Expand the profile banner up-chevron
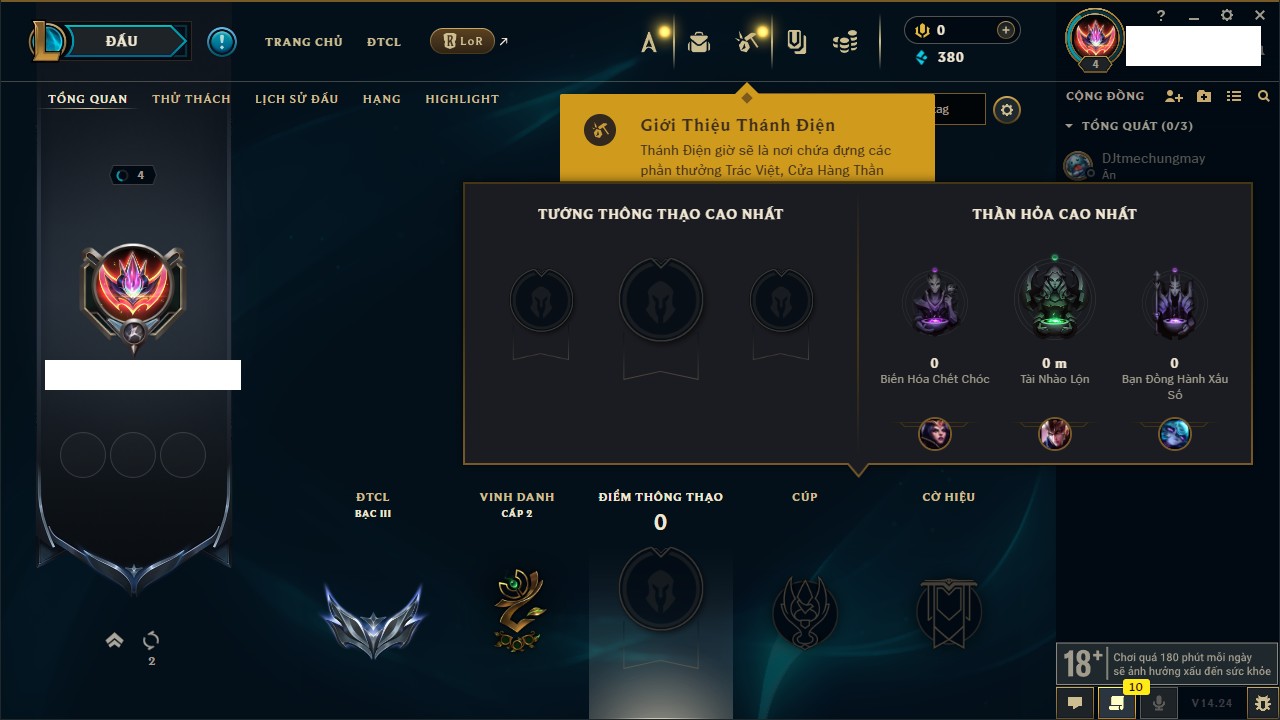Image resolution: width=1280 pixels, height=720 pixels. (115, 640)
